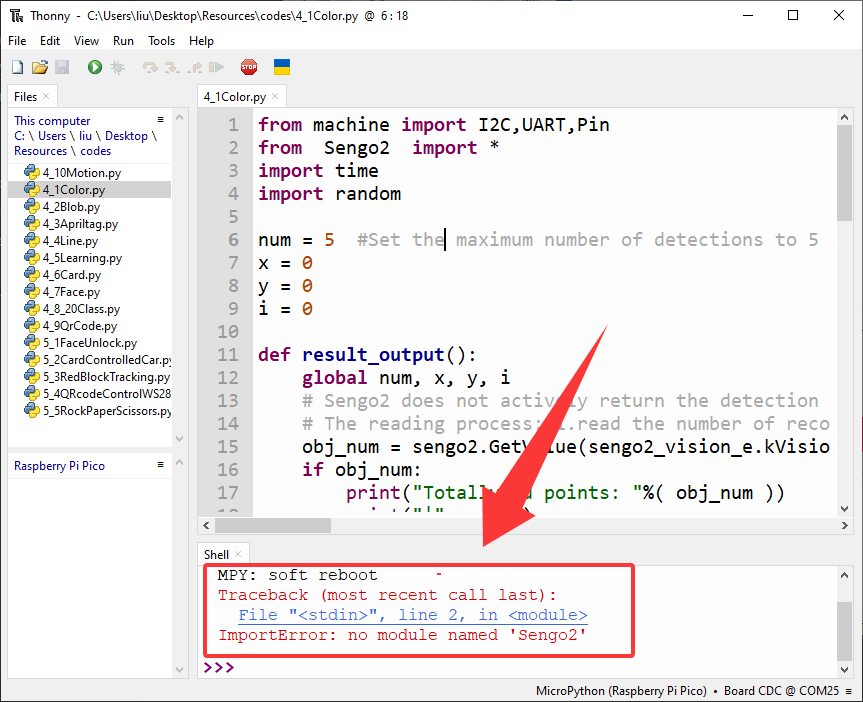Click the Save floppy disk icon
863x702 pixels.
[62, 67]
